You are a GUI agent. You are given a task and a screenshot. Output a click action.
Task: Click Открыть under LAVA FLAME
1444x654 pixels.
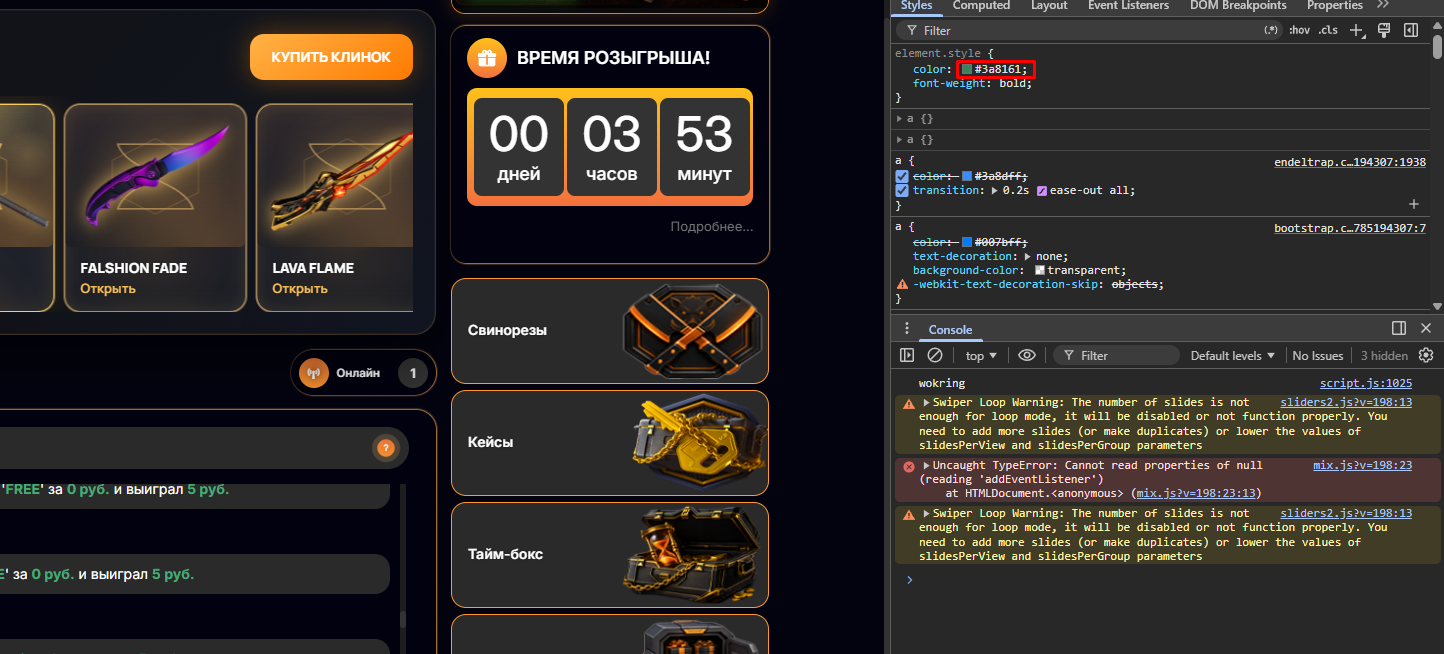(300, 288)
